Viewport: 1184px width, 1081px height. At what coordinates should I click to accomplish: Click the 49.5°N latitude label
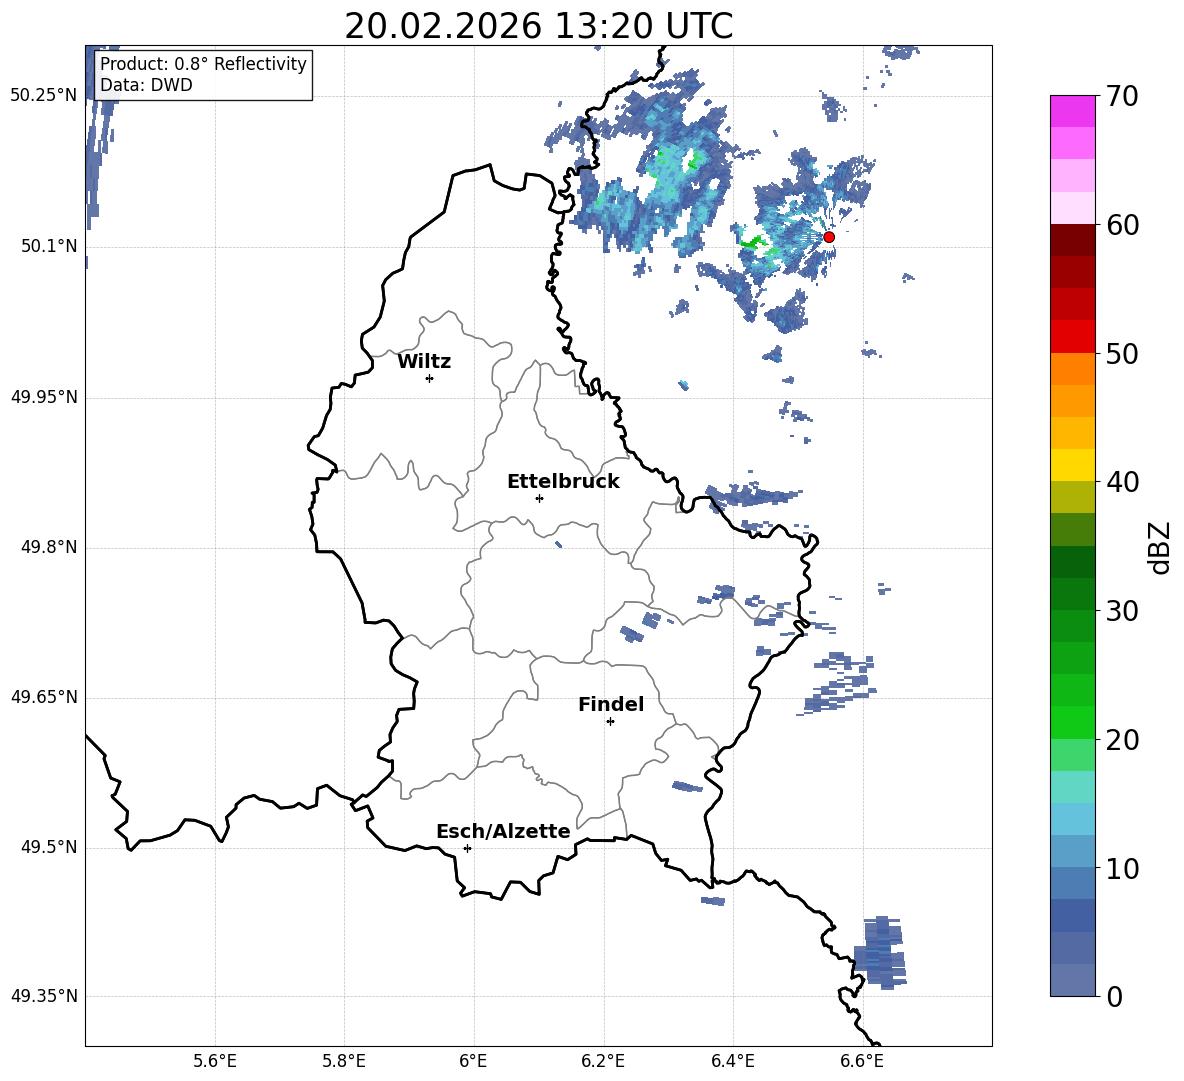(x=49, y=847)
